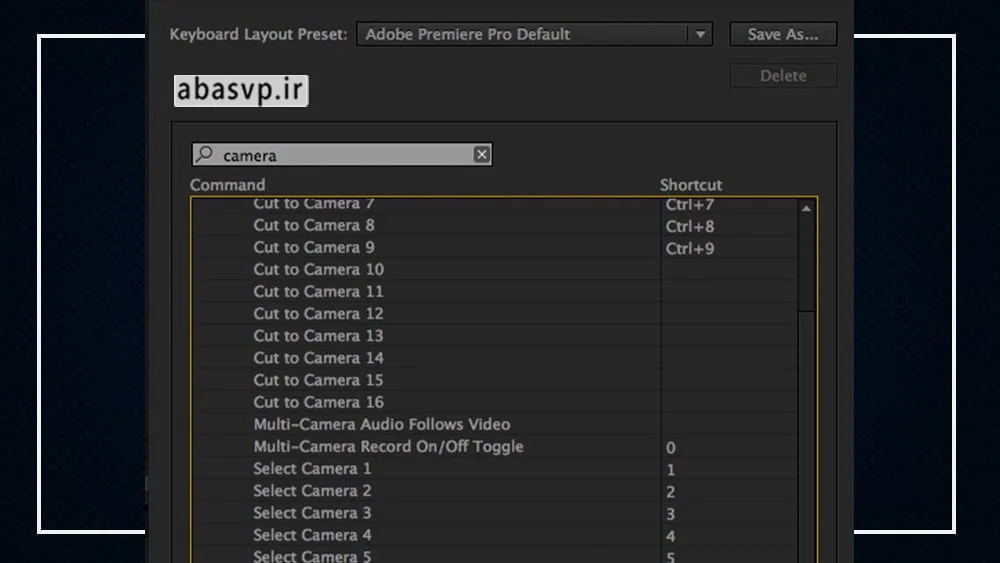Click the magnifier search icon
Screen dimensions: 1000x563
coord(204,154)
